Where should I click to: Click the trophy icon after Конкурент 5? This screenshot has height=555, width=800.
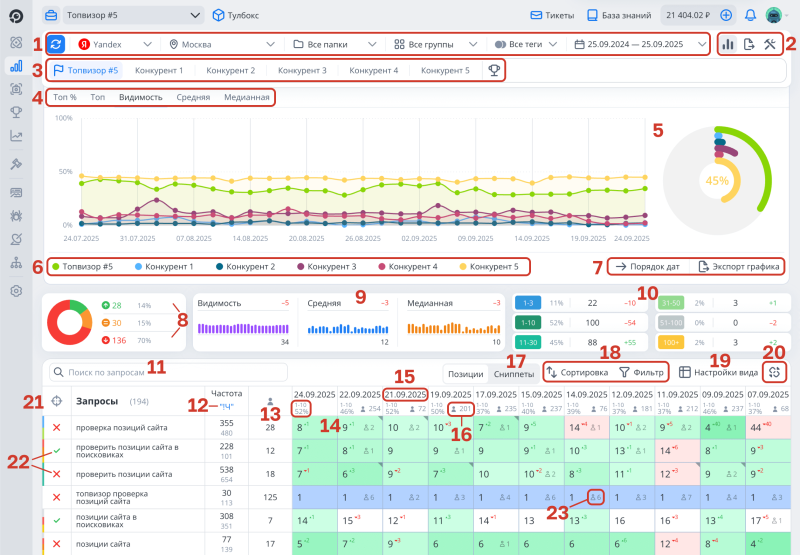(x=493, y=71)
